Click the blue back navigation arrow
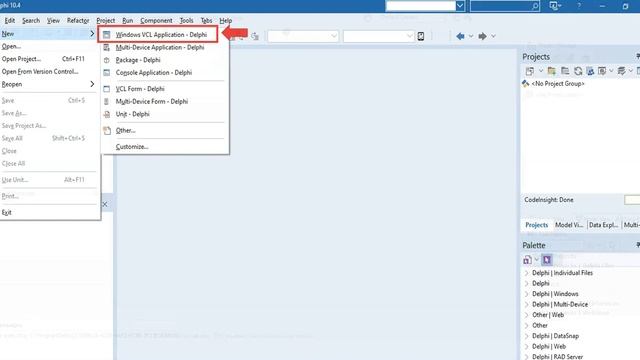Screen dimensions: 640x360 pos(460,36)
